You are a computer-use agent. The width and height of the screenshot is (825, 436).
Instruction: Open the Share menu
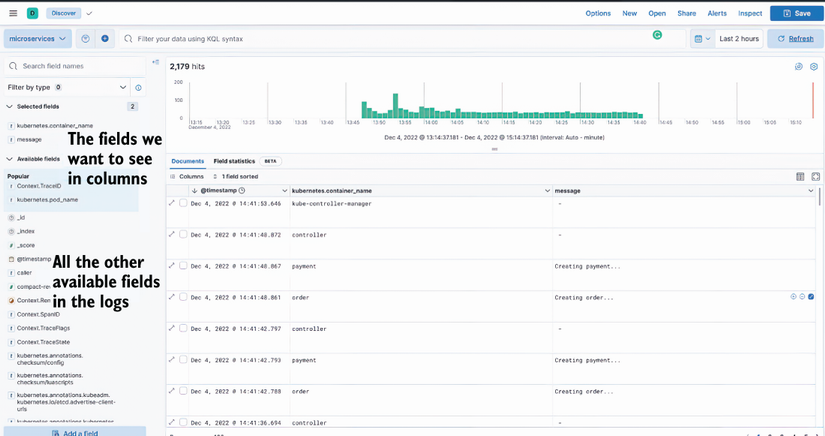[x=687, y=13]
